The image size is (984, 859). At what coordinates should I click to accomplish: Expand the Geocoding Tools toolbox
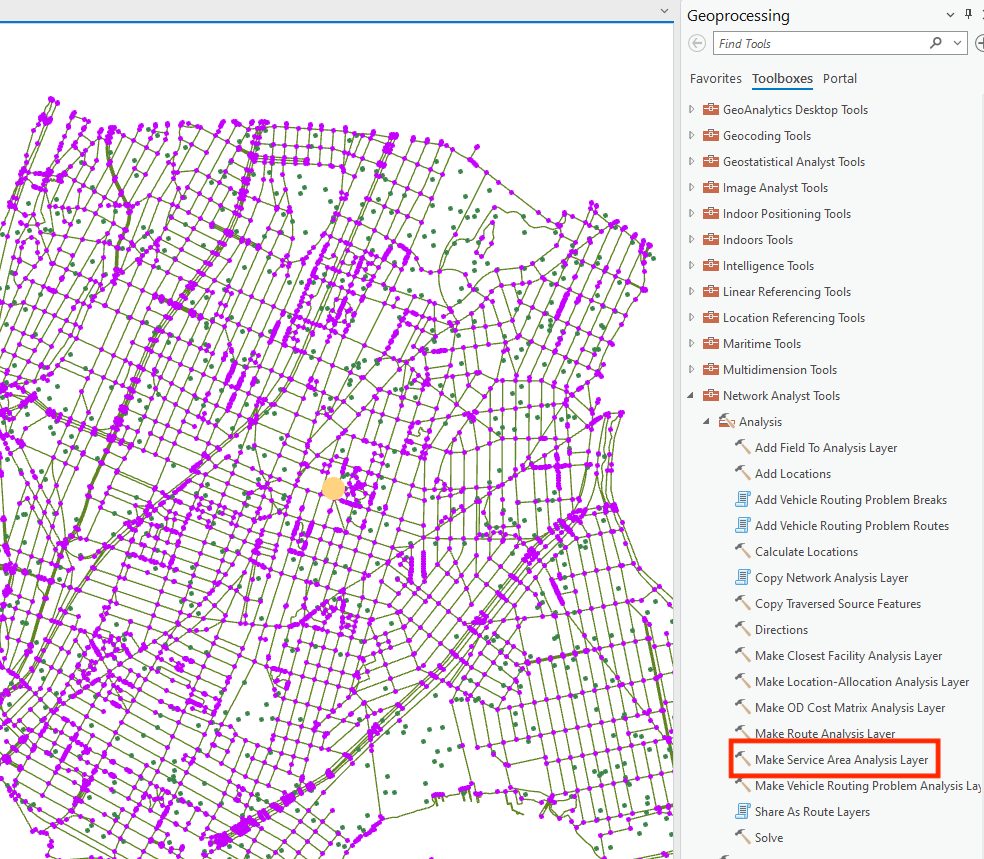coord(690,135)
